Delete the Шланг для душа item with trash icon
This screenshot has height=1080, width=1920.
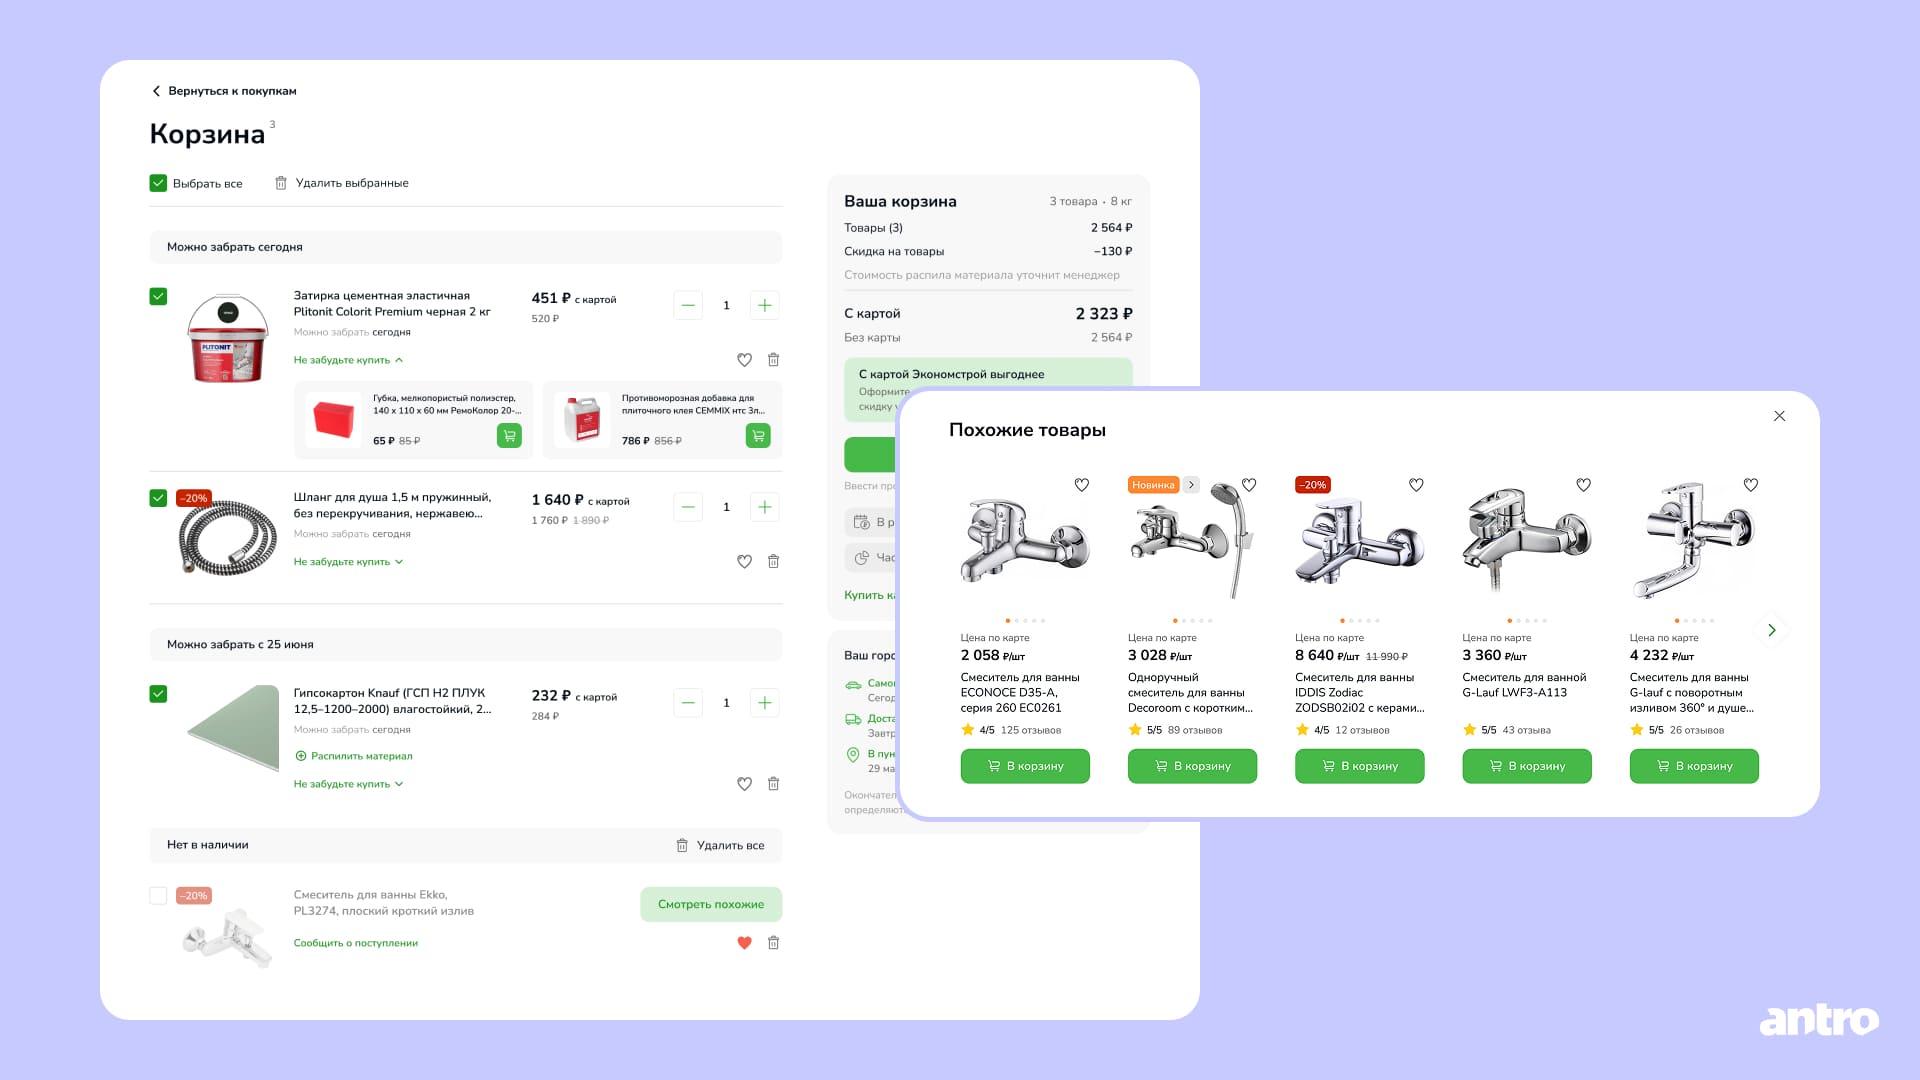click(x=773, y=562)
